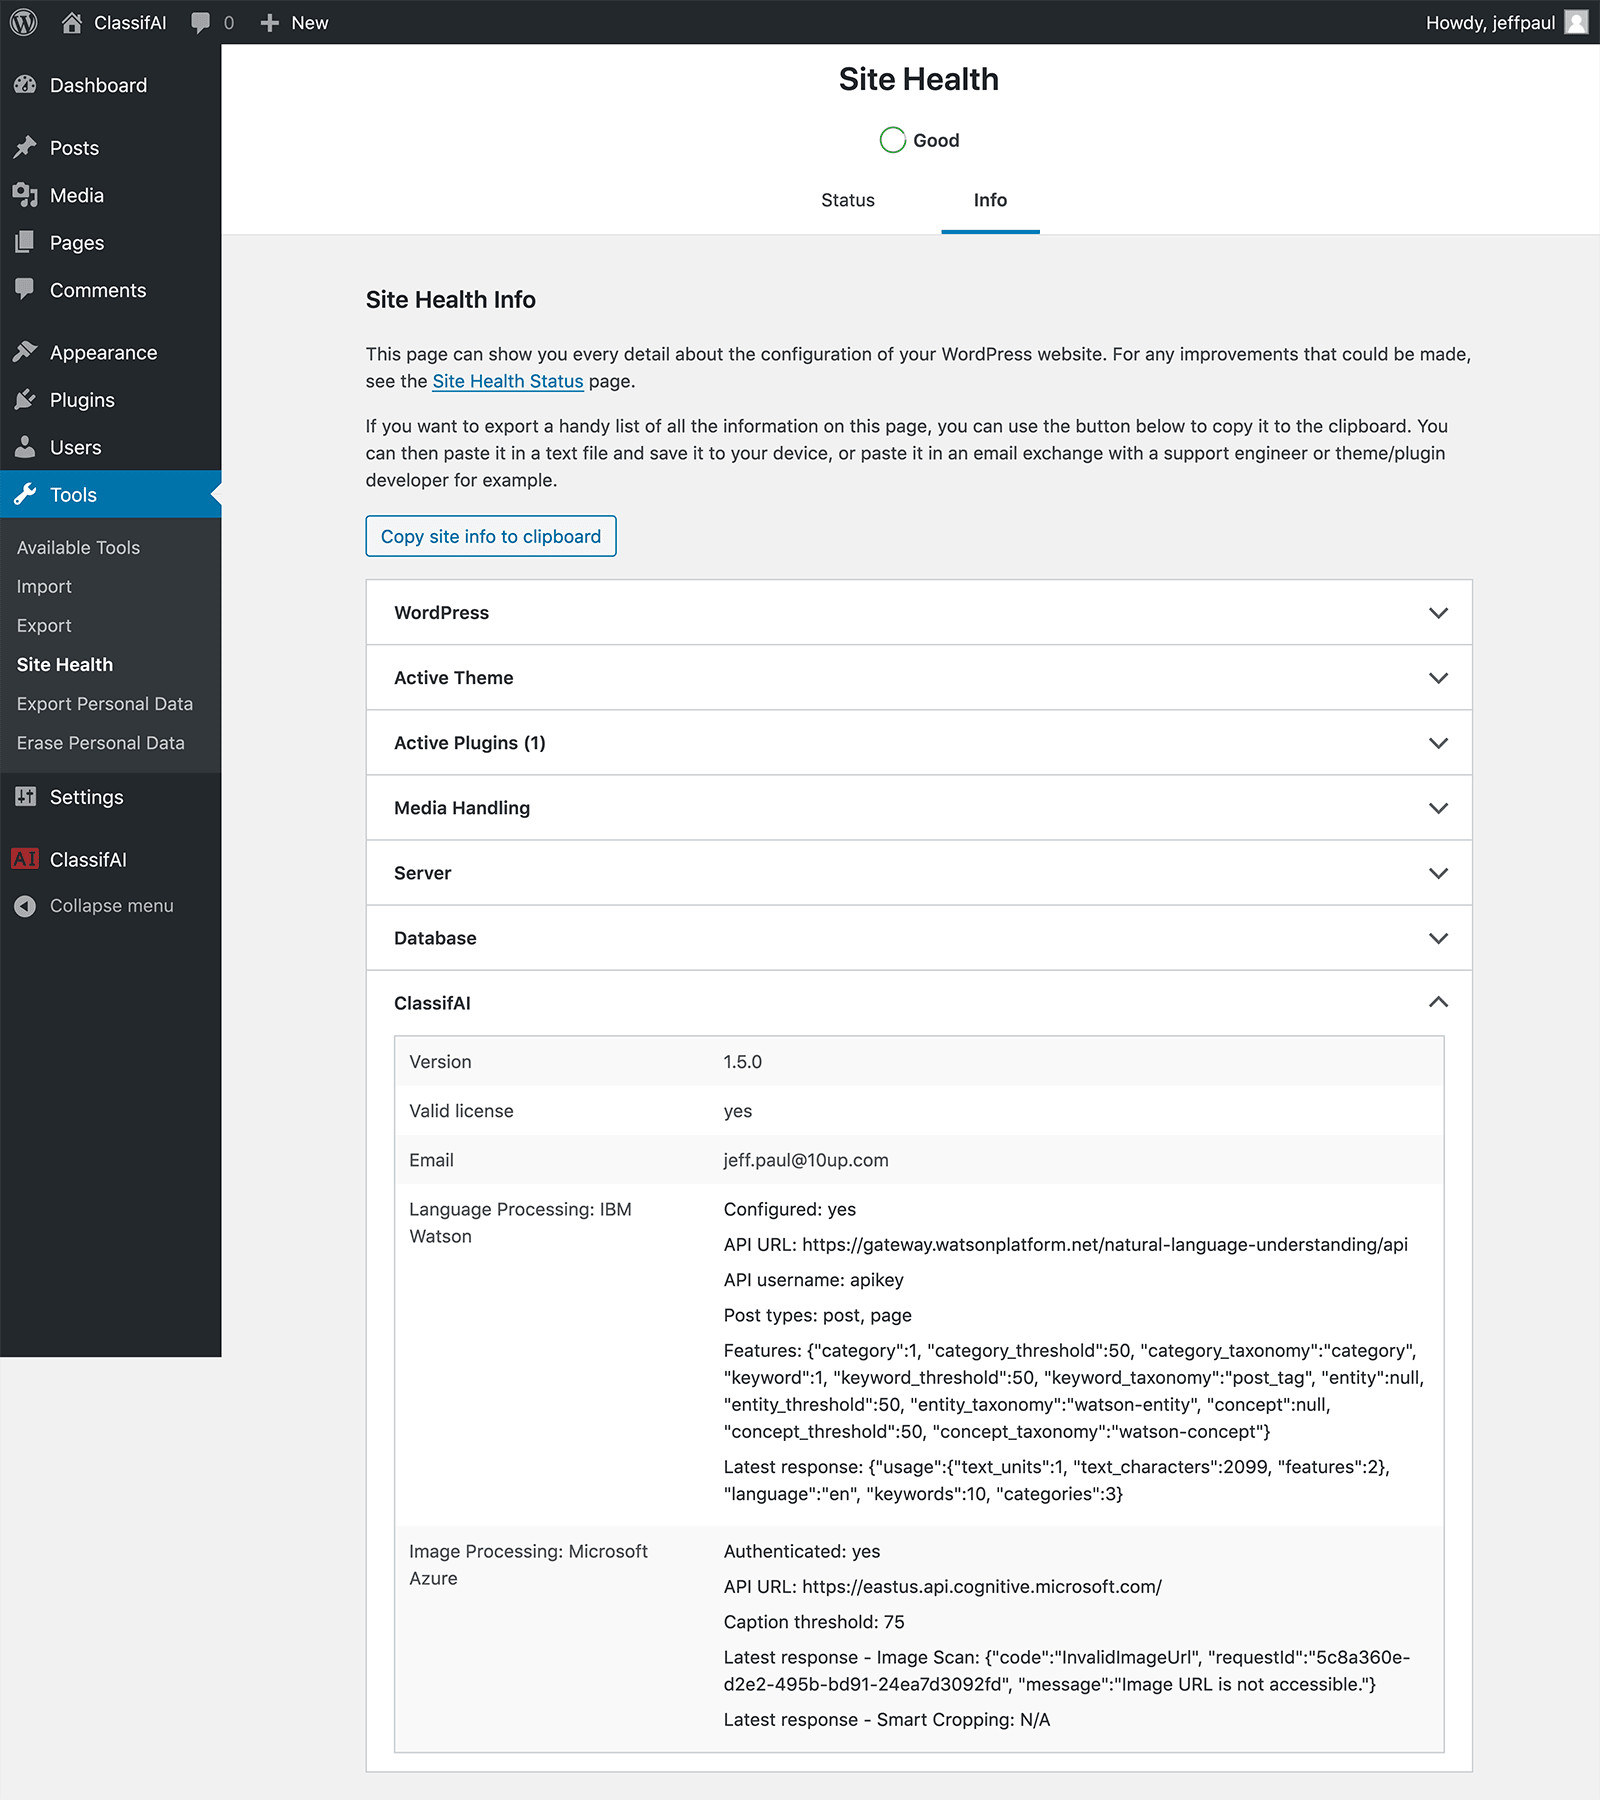Click the Posts pushpin icon
Image resolution: width=1600 pixels, height=1800 pixels.
[25, 148]
